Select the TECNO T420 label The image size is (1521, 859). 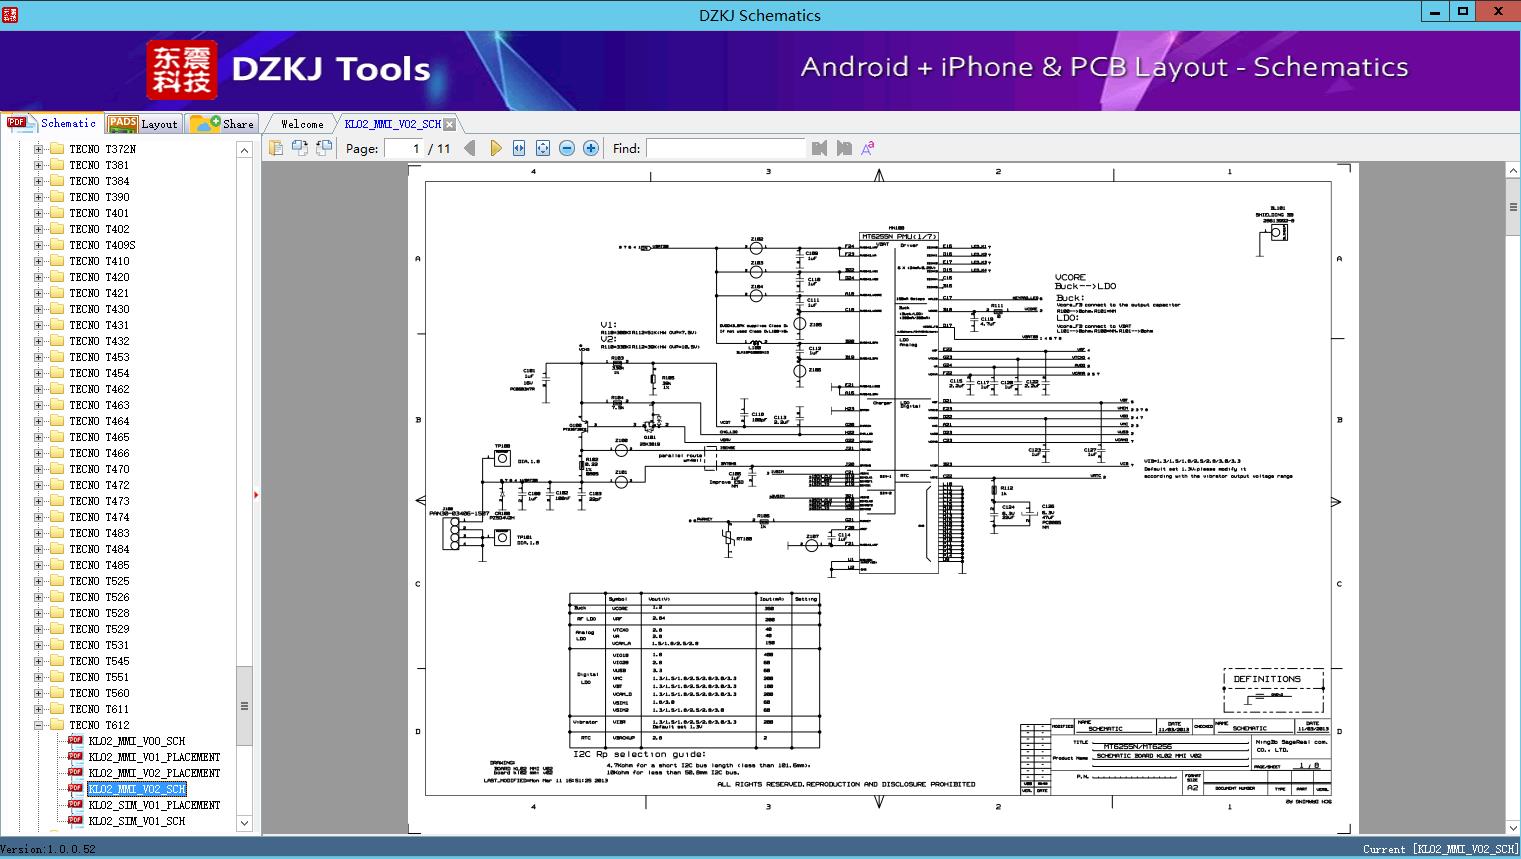(99, 277)
